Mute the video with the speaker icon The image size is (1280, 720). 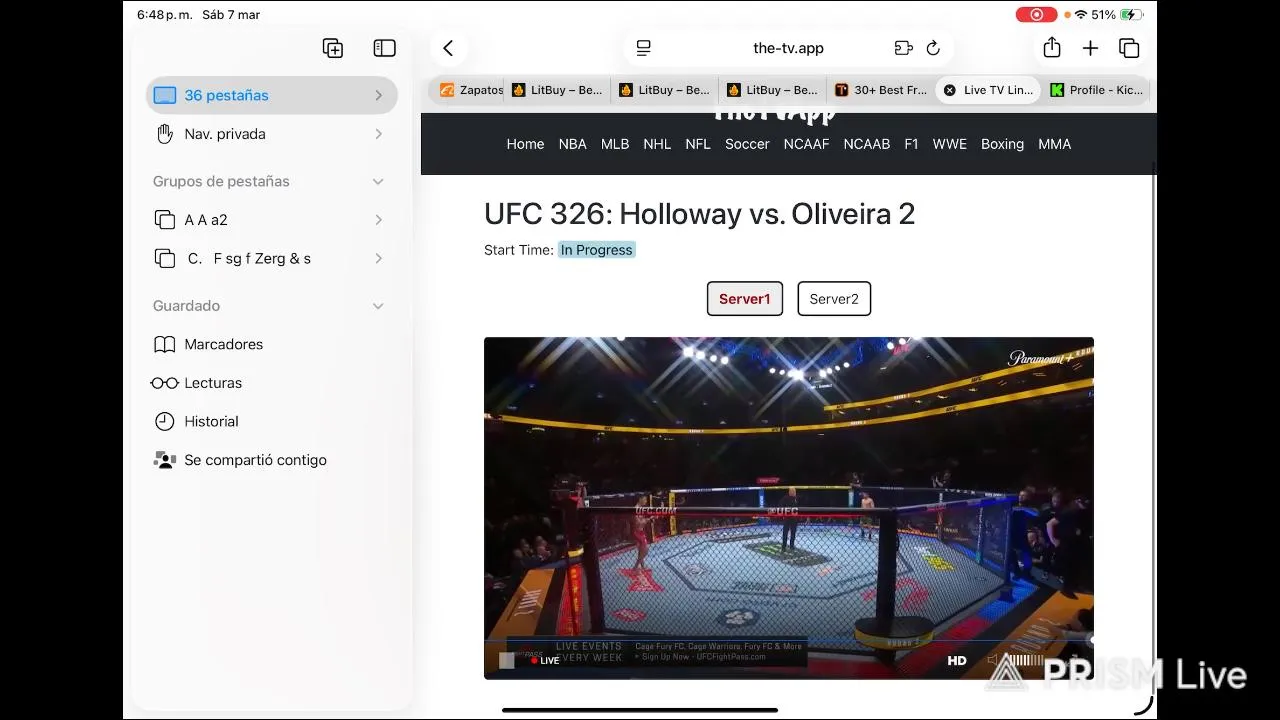click(x=993, y=660)
